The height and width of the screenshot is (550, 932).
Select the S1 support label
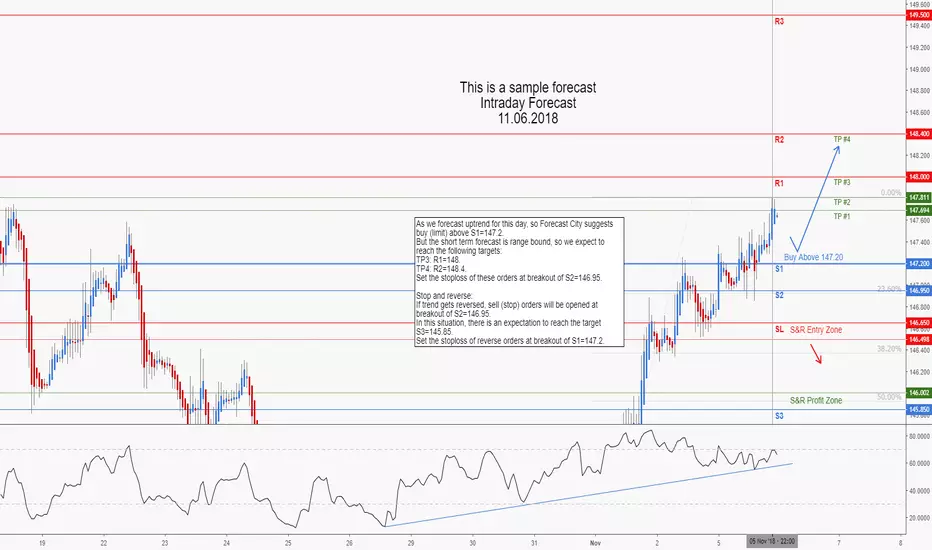779,269
